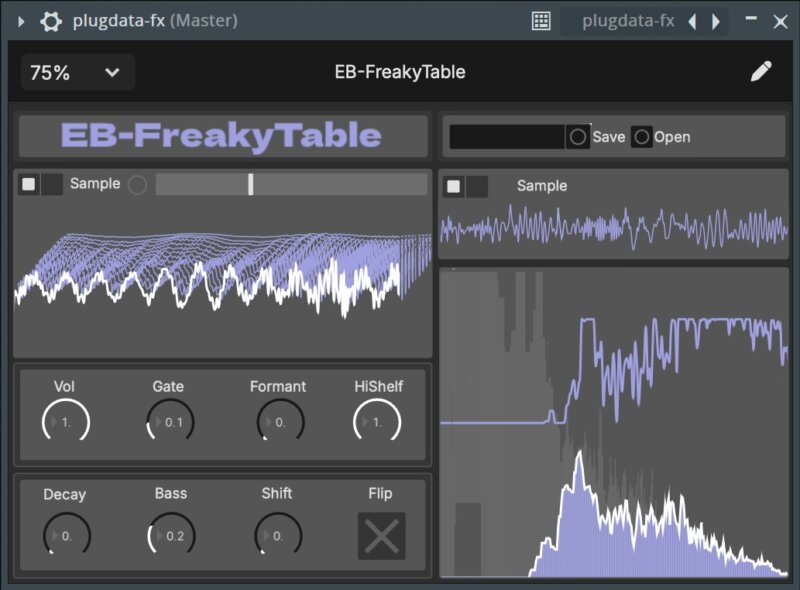This screenshot has height=590, width=800.
Task: Click the bang circle next to Sample
Action: (x=137, y=184)
